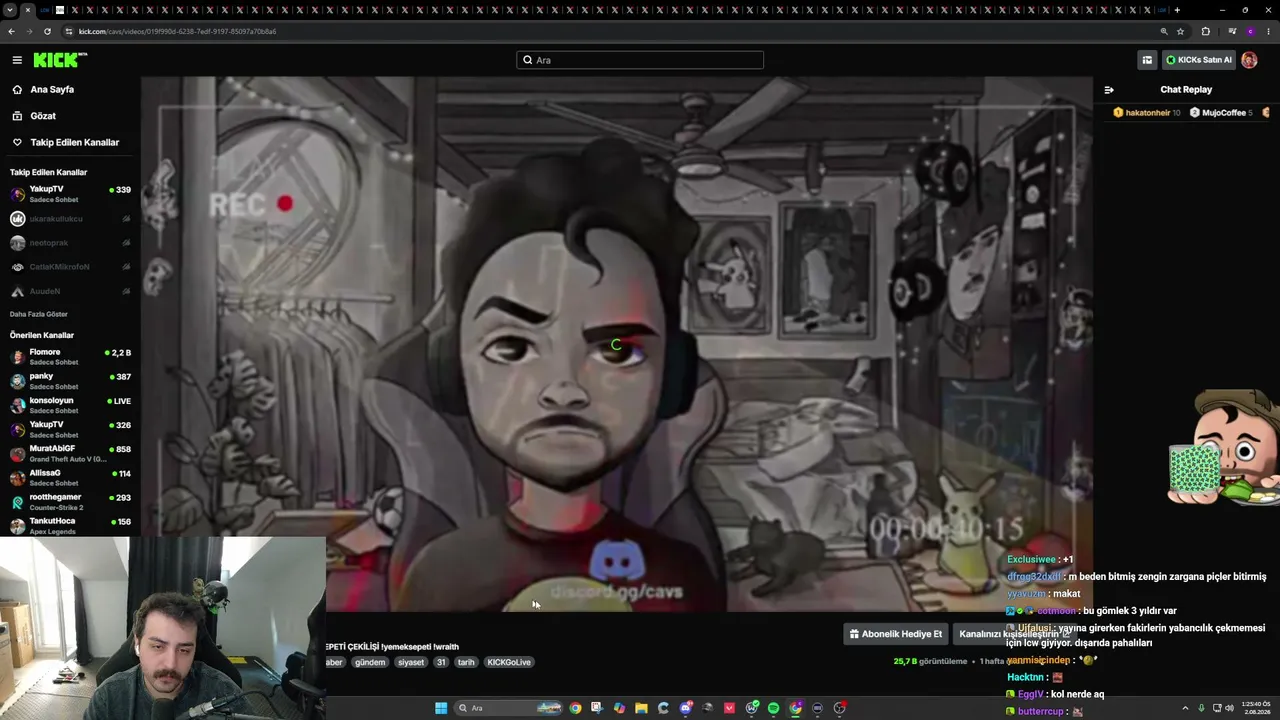Open CellaKMikrofoN followed channel
This screenshot has width=1280, height=720.
point(70,267)
